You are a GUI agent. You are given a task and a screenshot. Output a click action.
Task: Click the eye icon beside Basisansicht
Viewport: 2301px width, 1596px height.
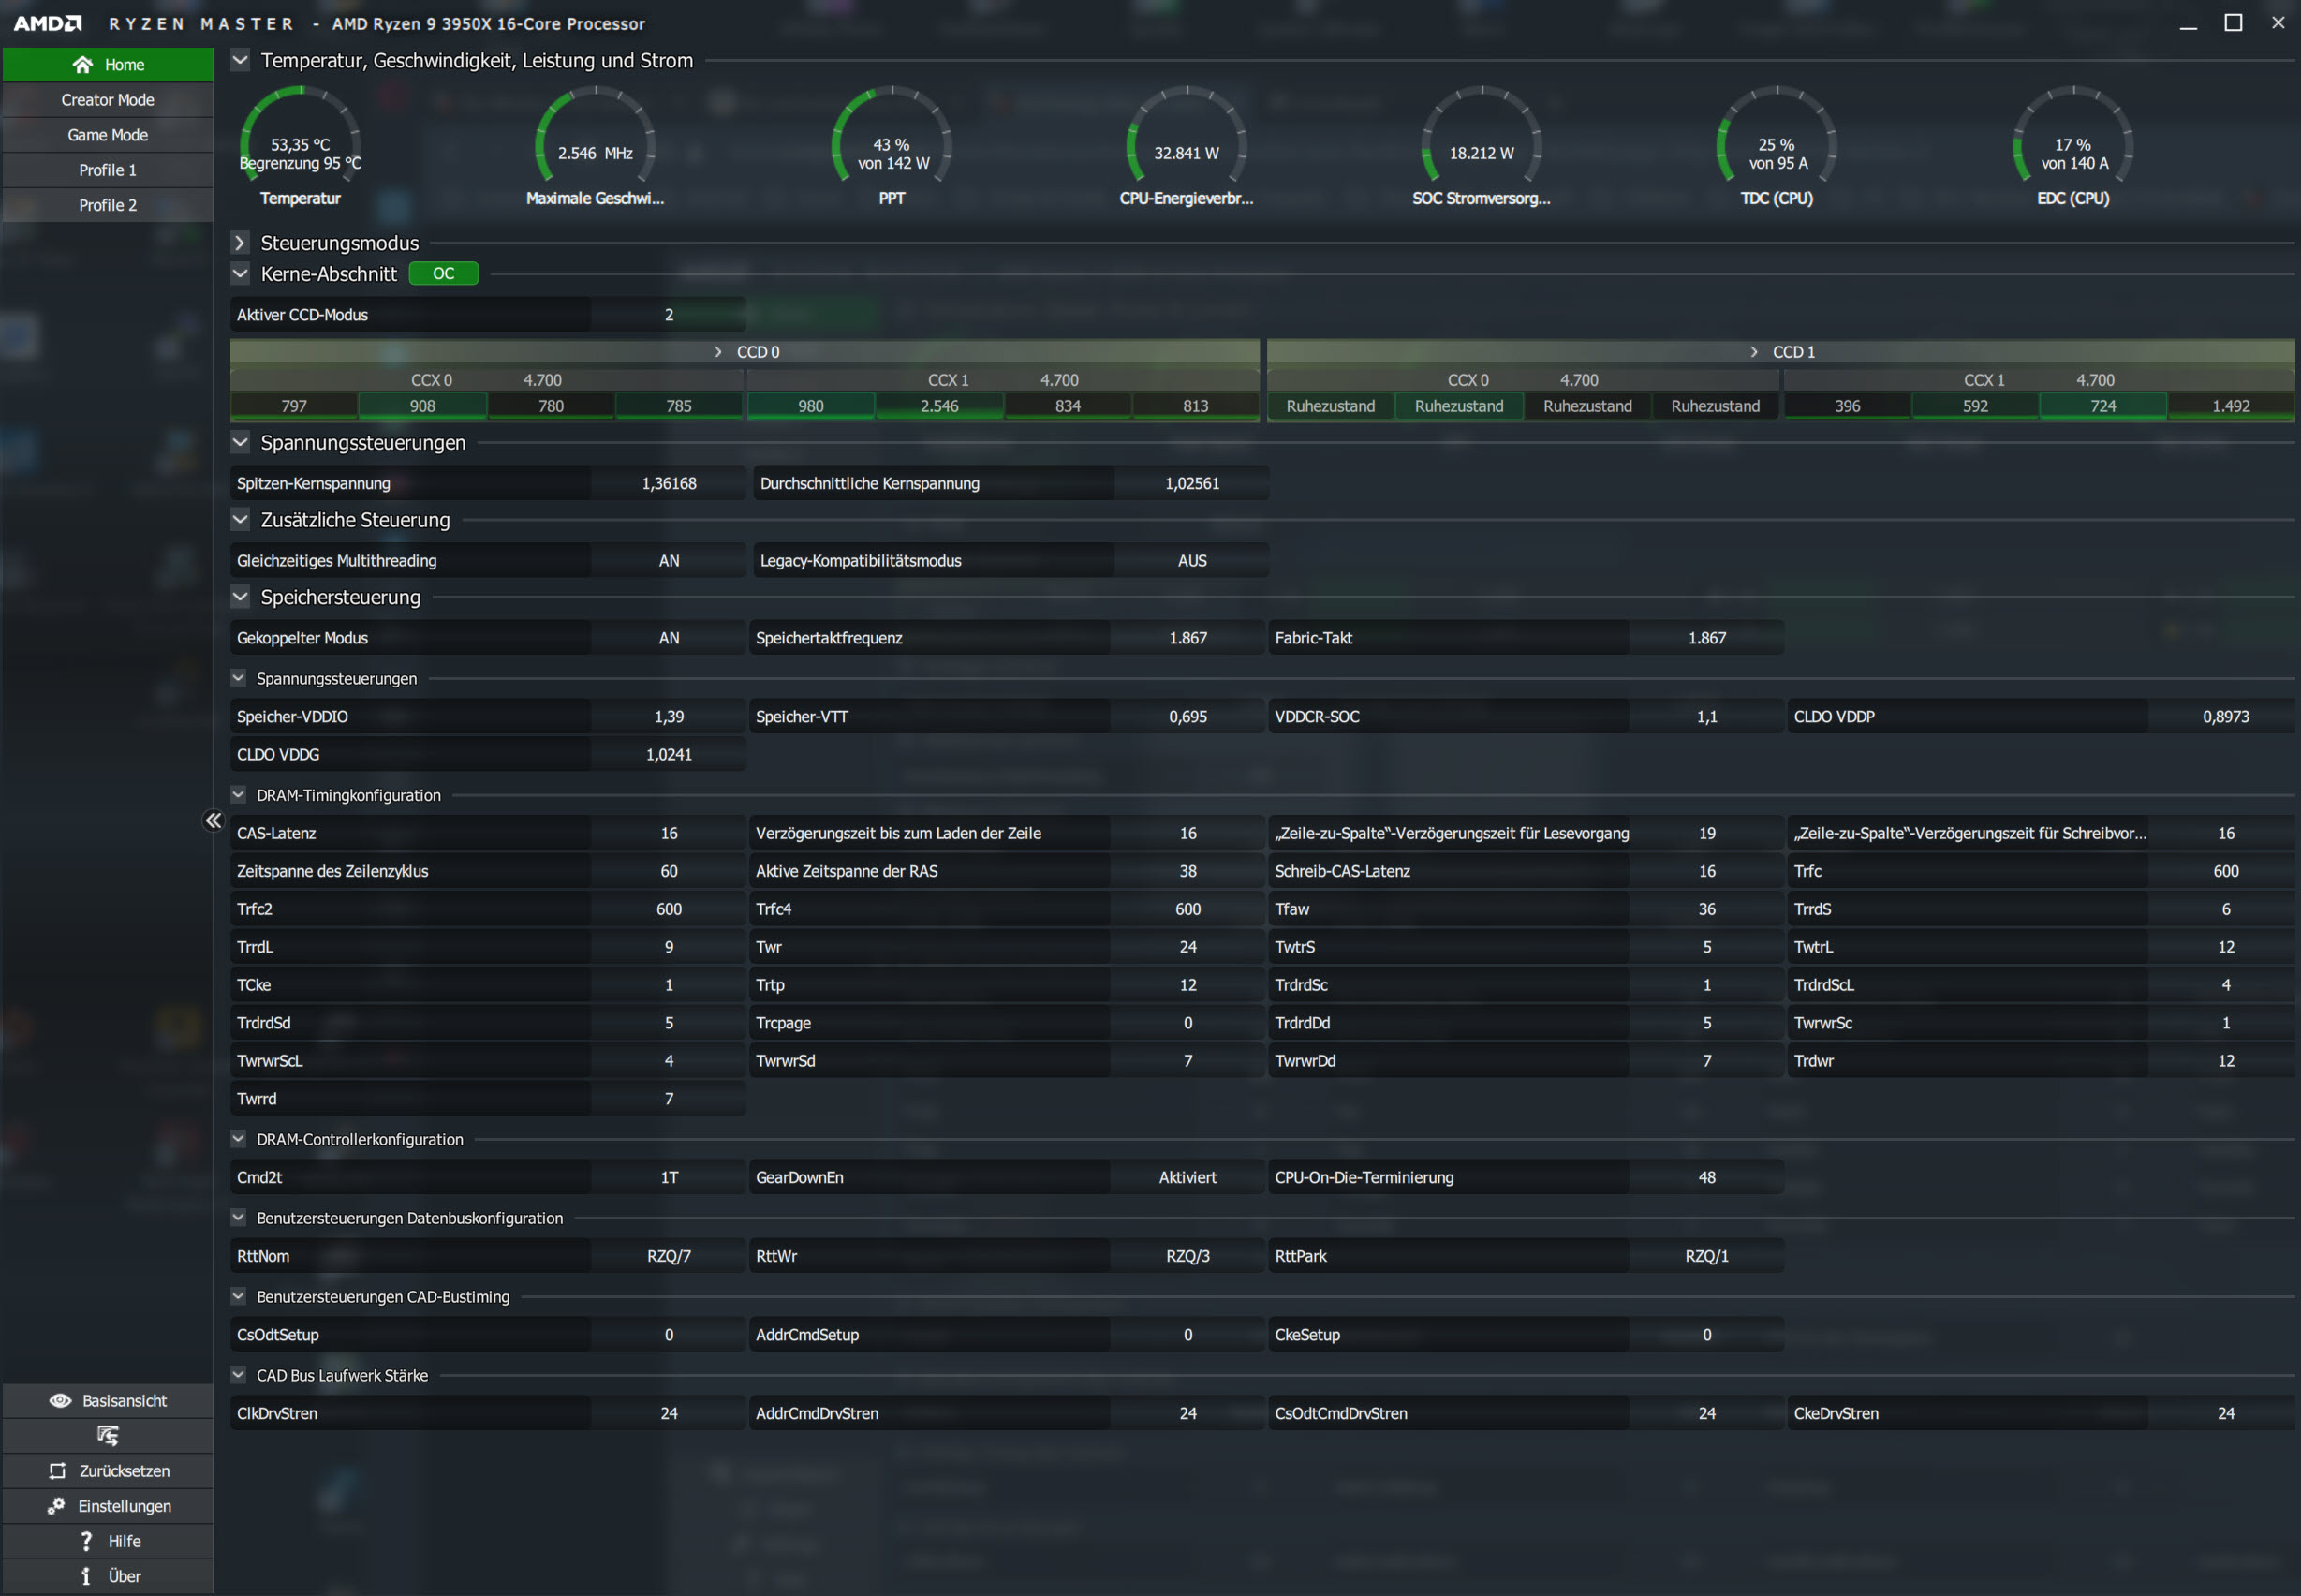[x=60, y=1401]
